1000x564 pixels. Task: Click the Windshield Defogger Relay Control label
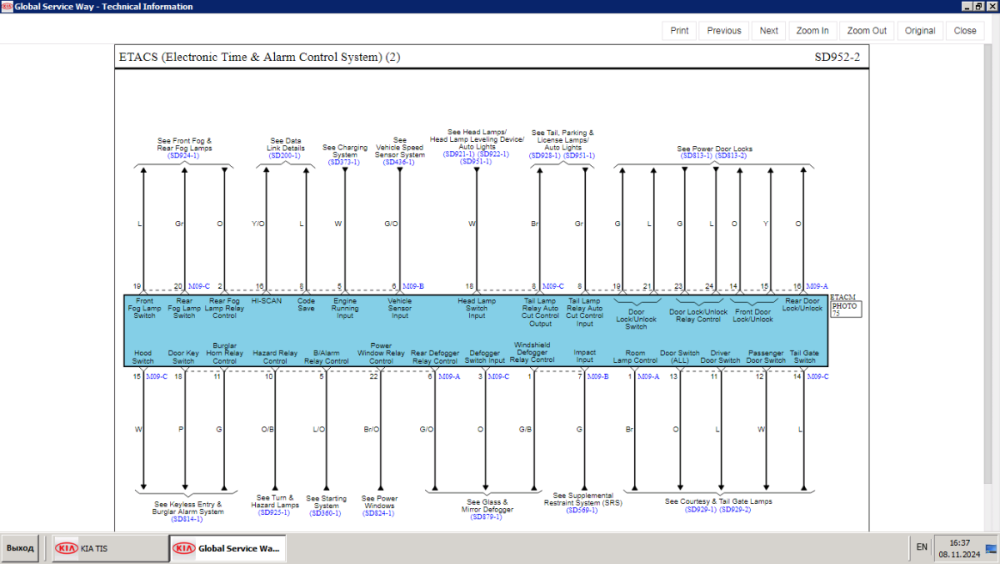[532, 352]
